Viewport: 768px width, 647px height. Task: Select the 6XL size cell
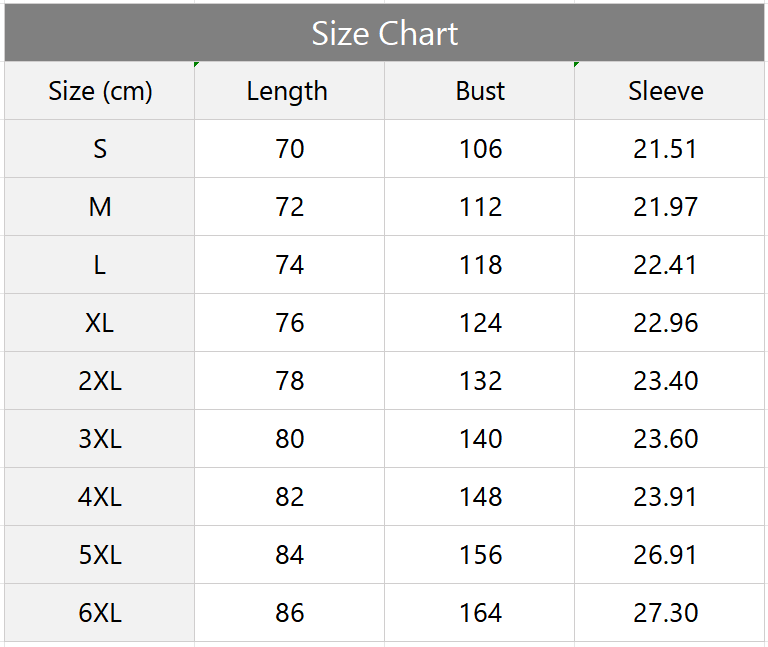pos(100,613)
